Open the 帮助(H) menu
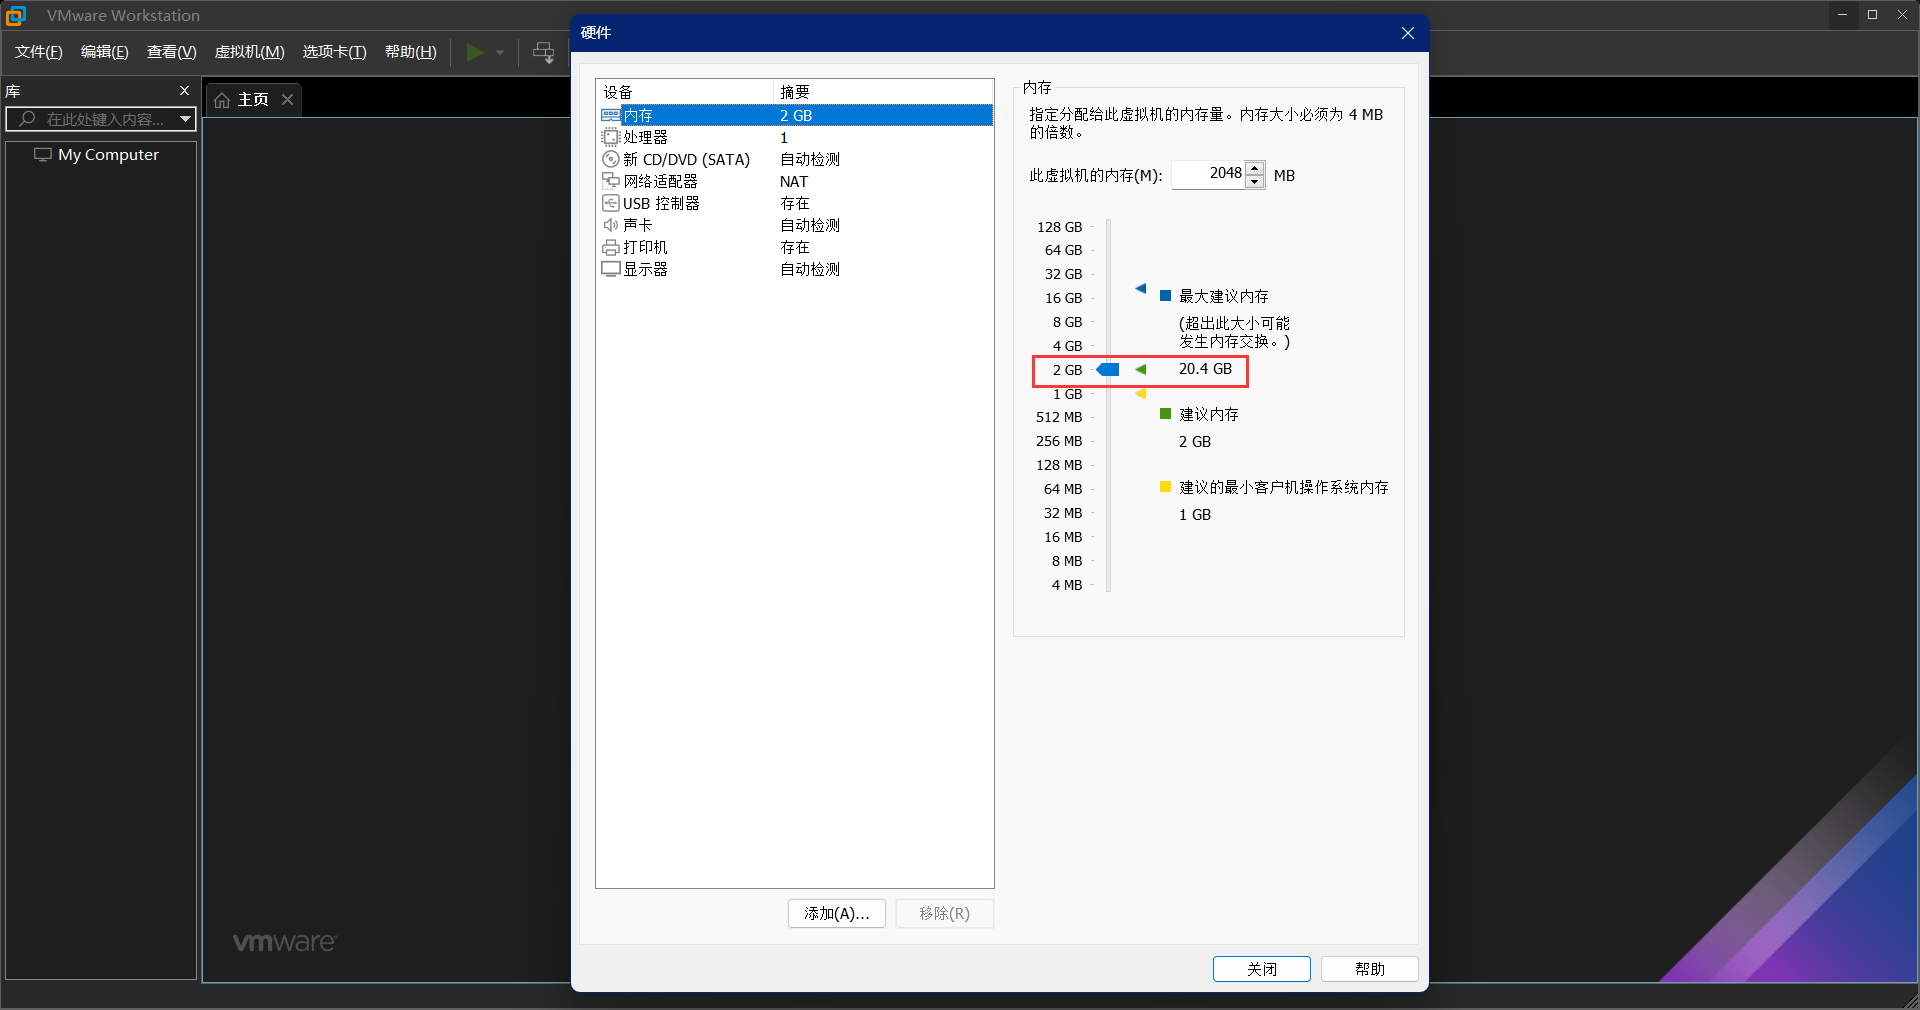Image resolution: width=1920 pixels, height=1010 pixels. (x=410, y=52)
